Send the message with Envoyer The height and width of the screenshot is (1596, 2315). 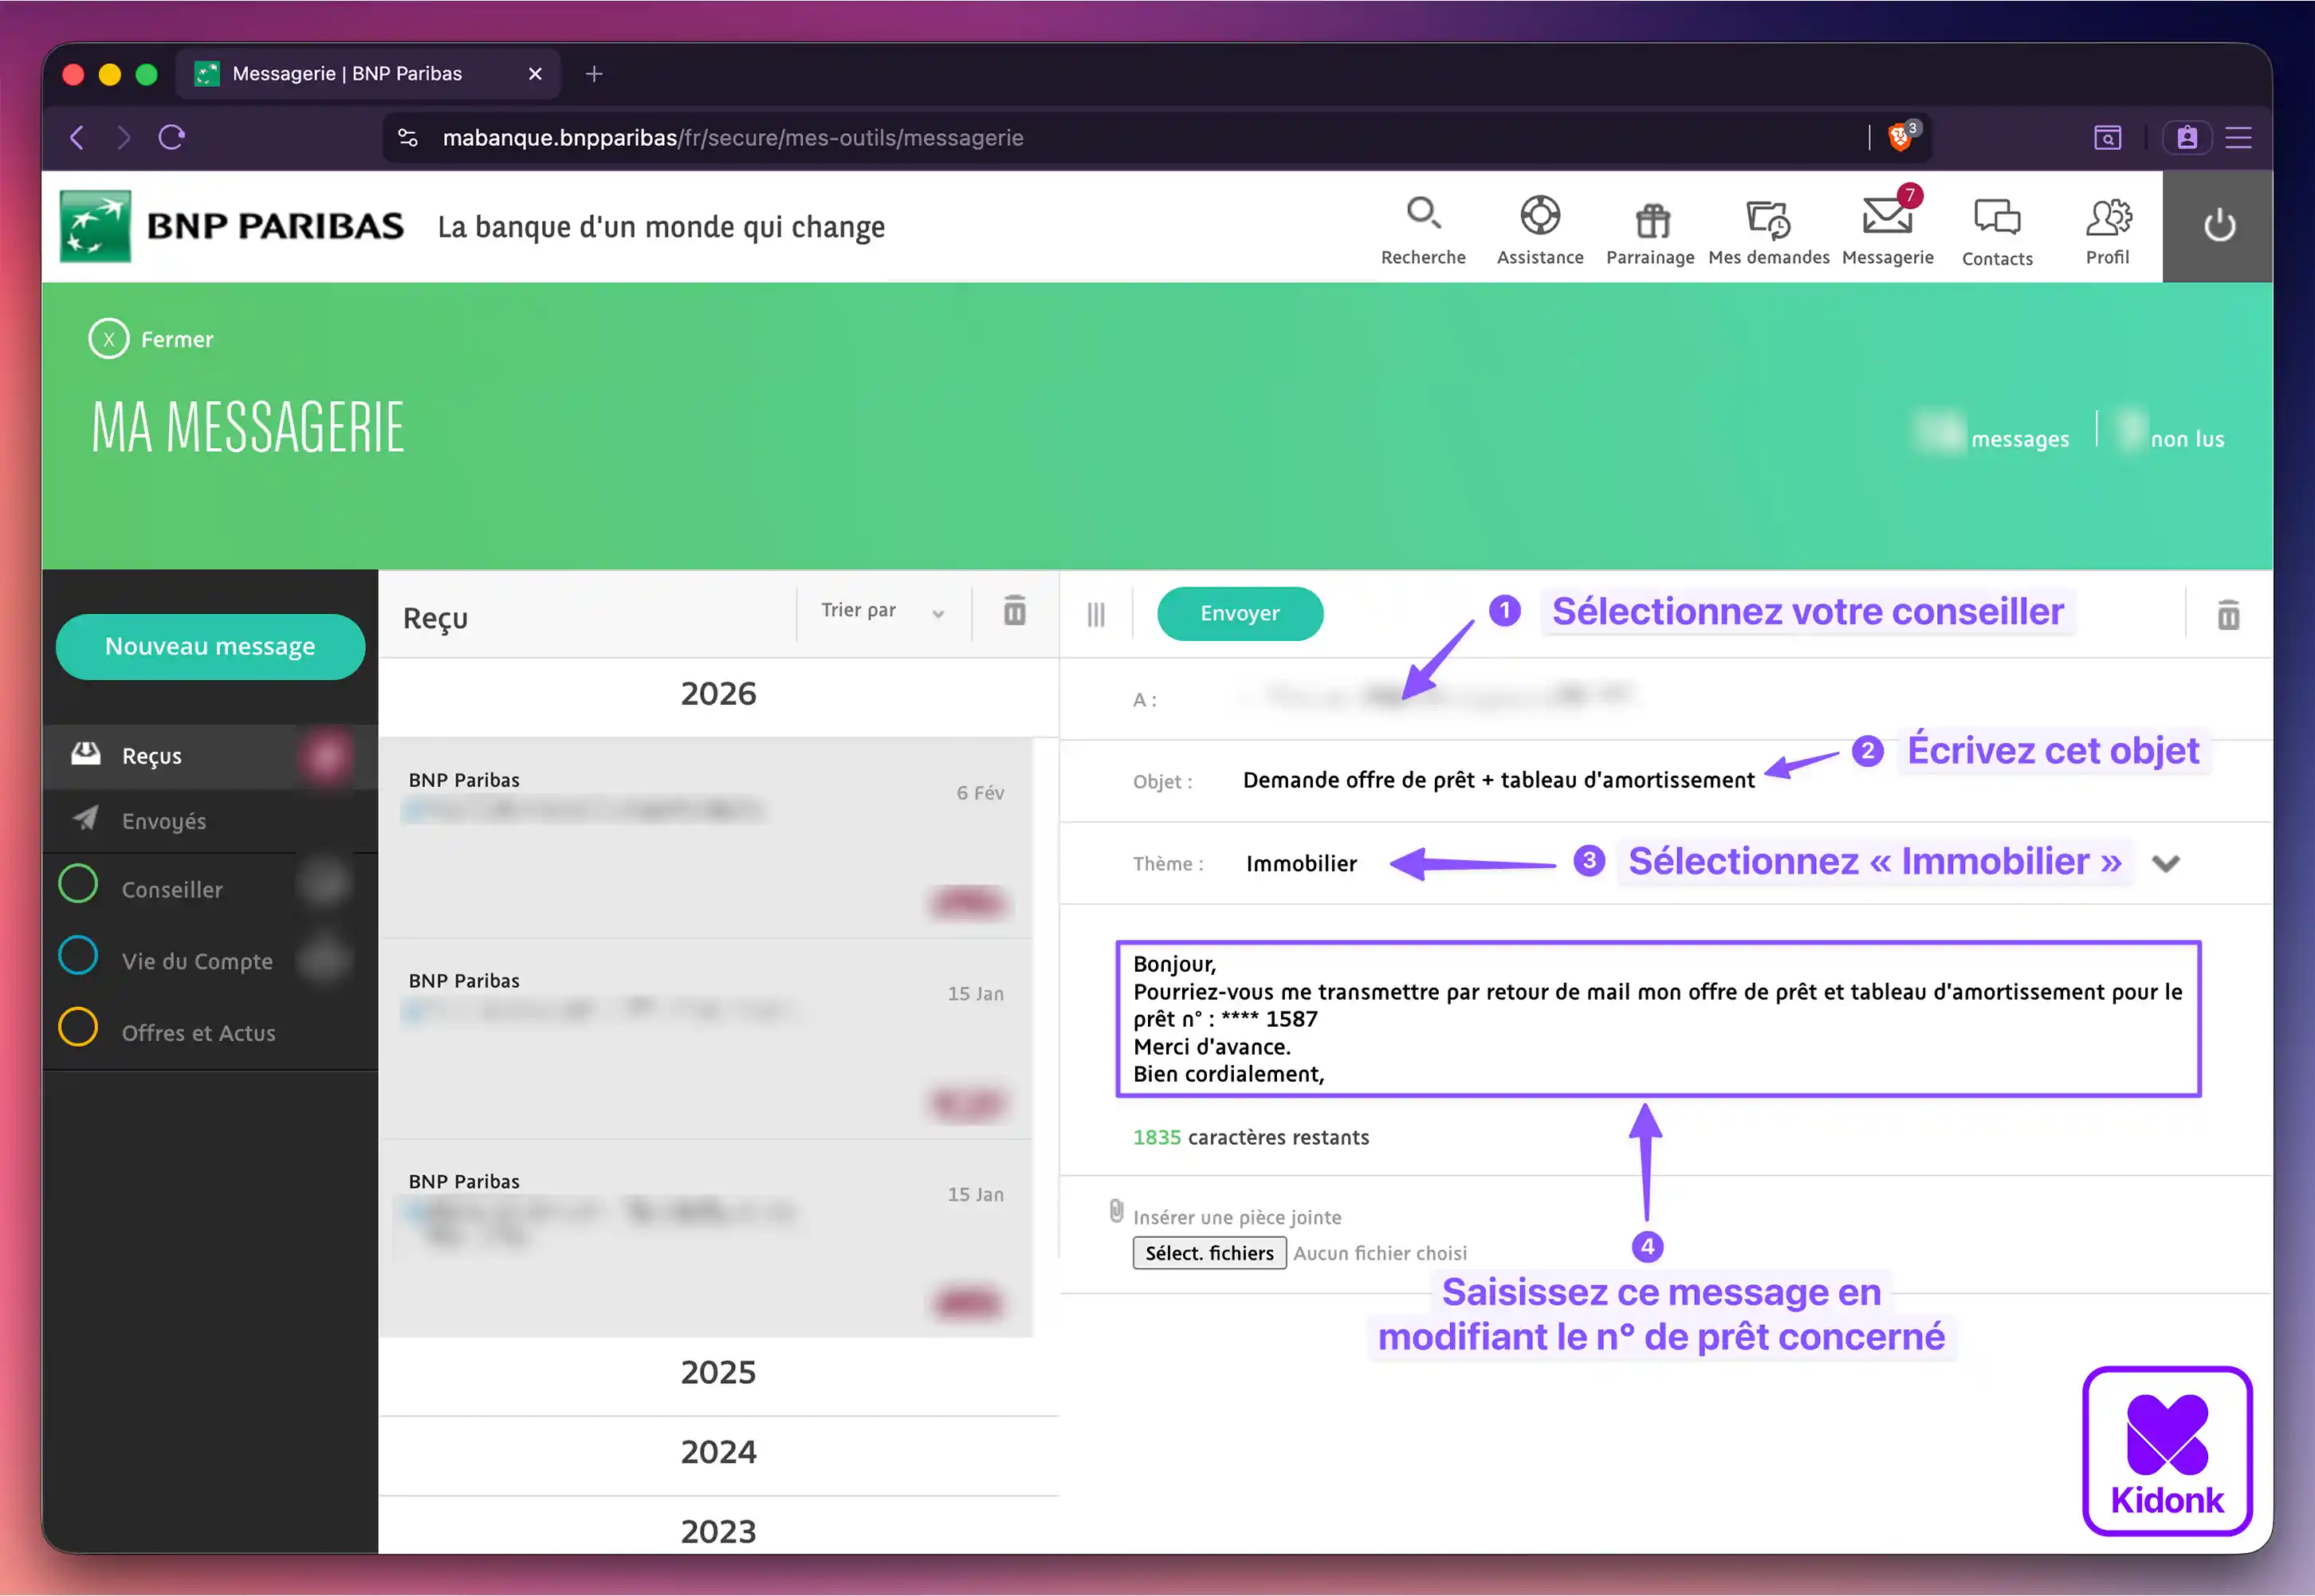(1240, 613)
